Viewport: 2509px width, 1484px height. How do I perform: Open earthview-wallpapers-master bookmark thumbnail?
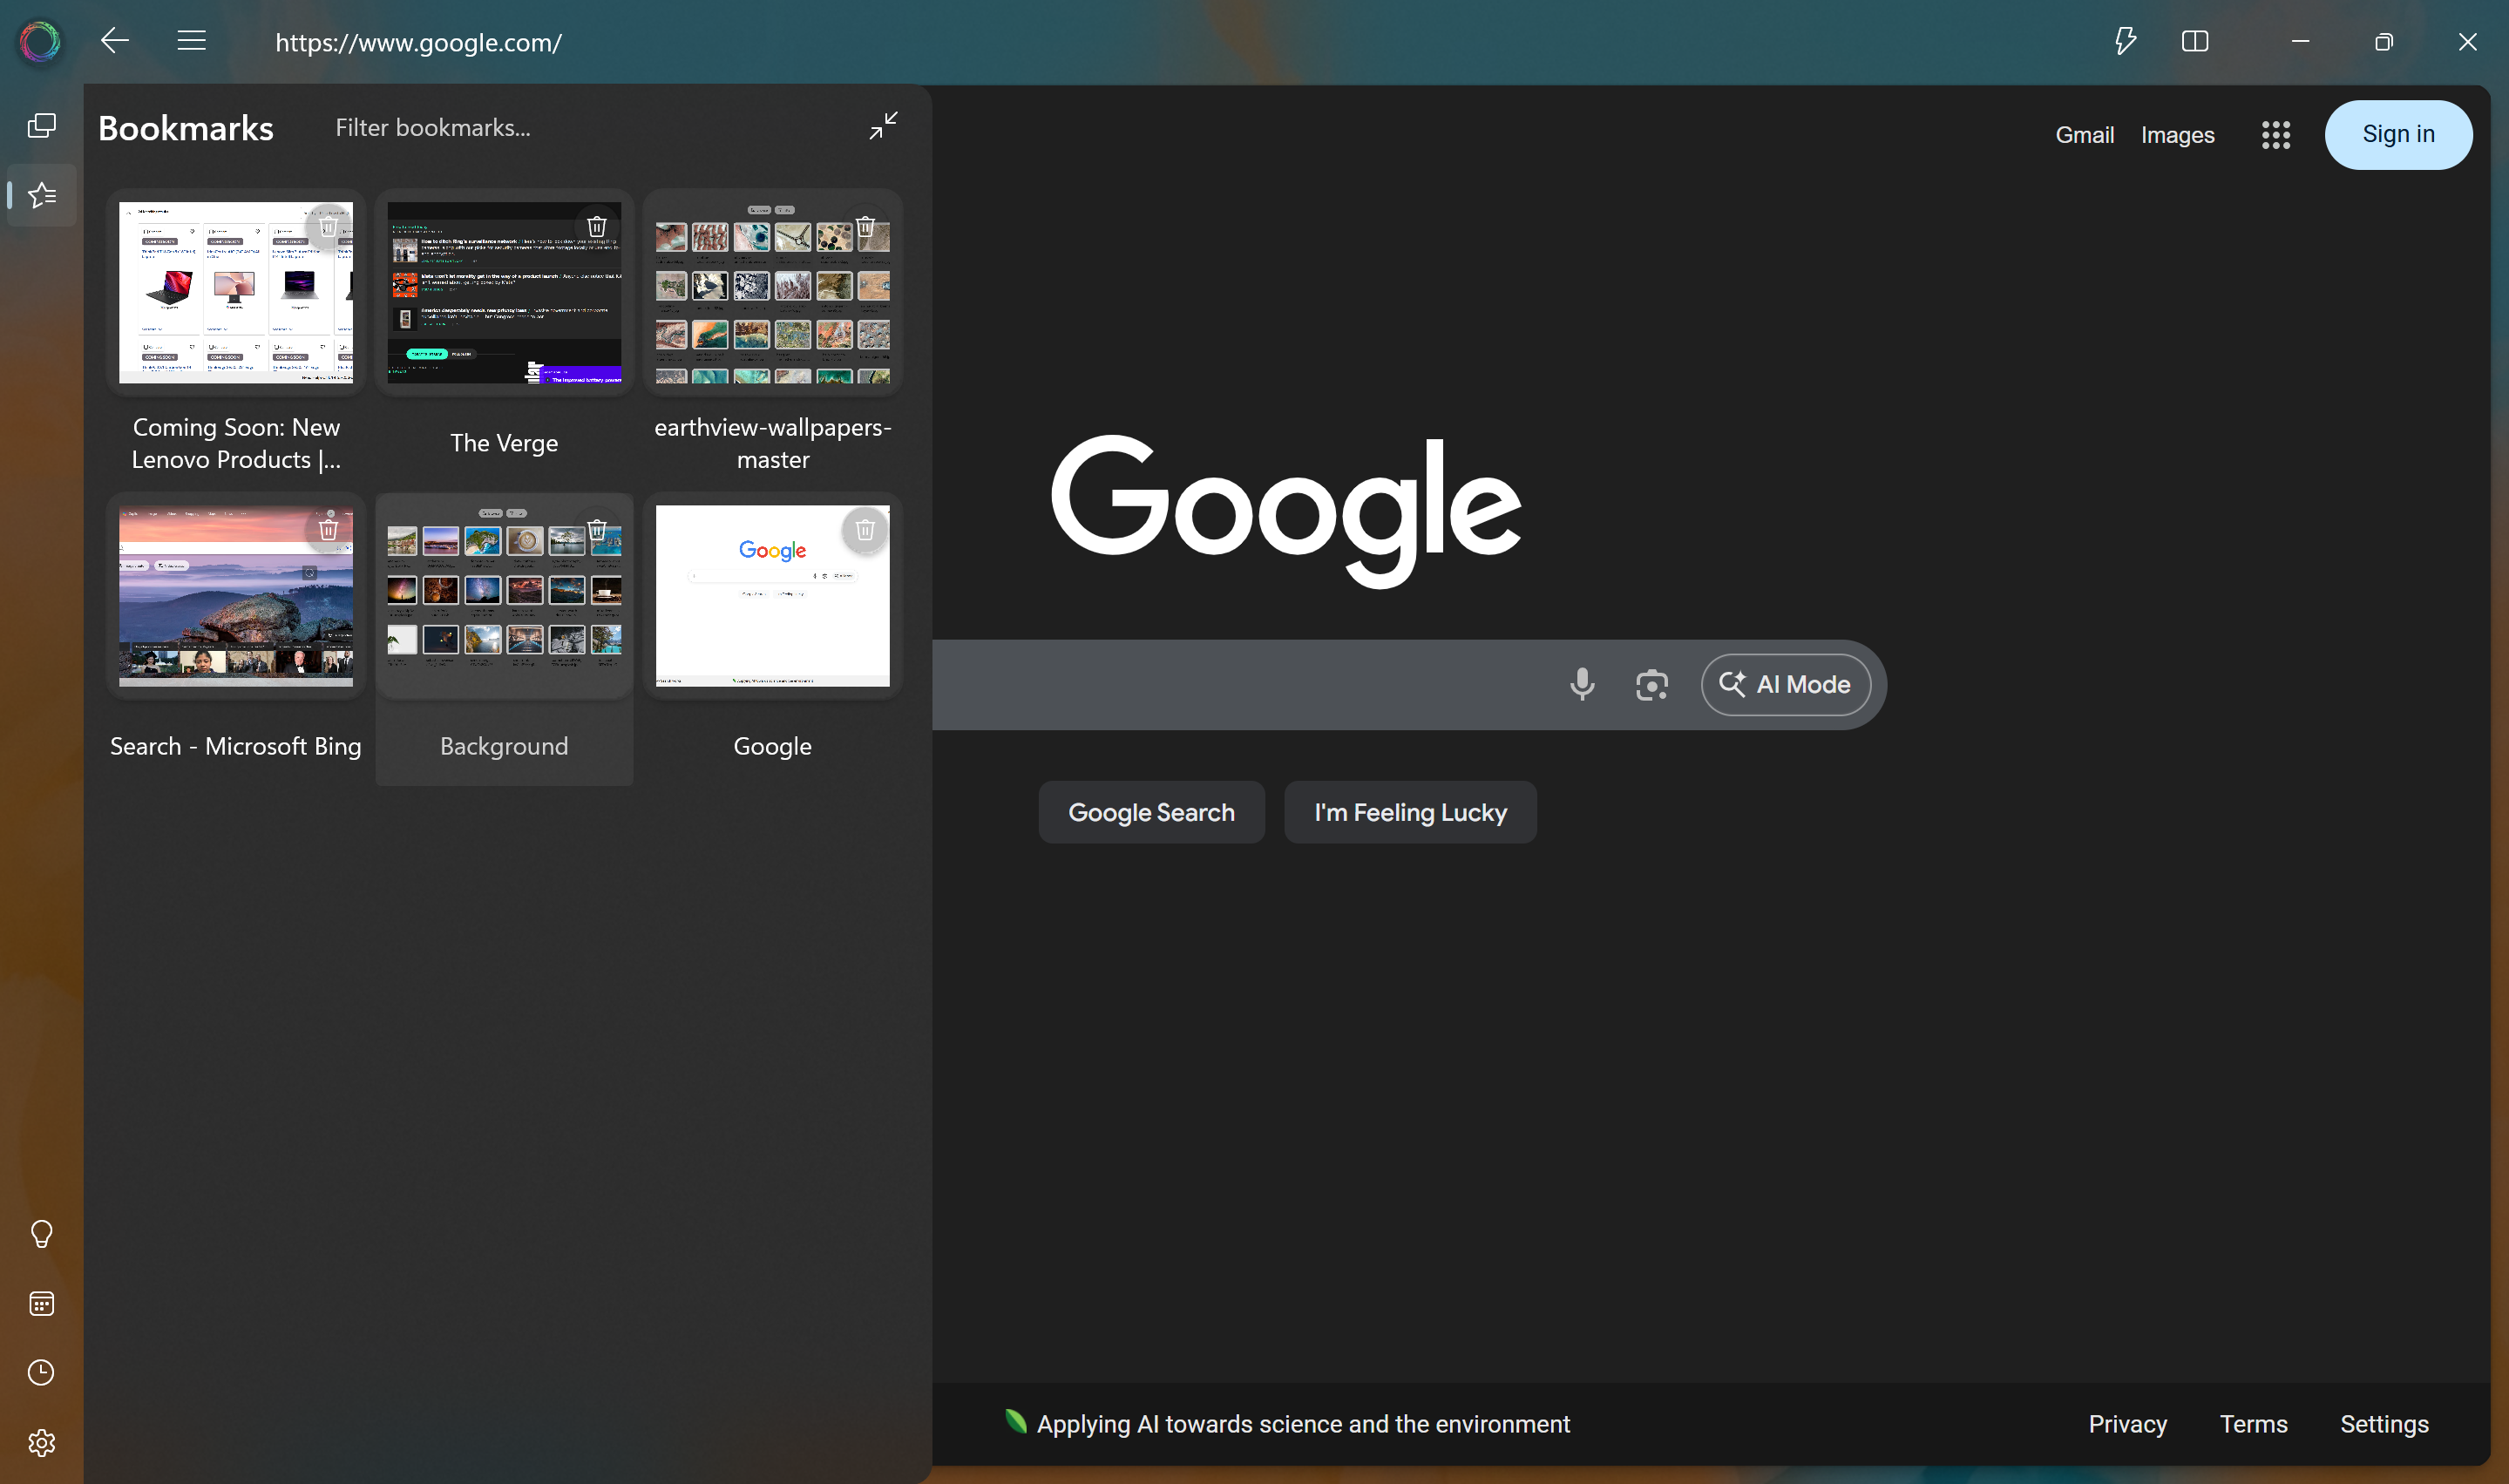pyautogui.click(x=772, y=293)
